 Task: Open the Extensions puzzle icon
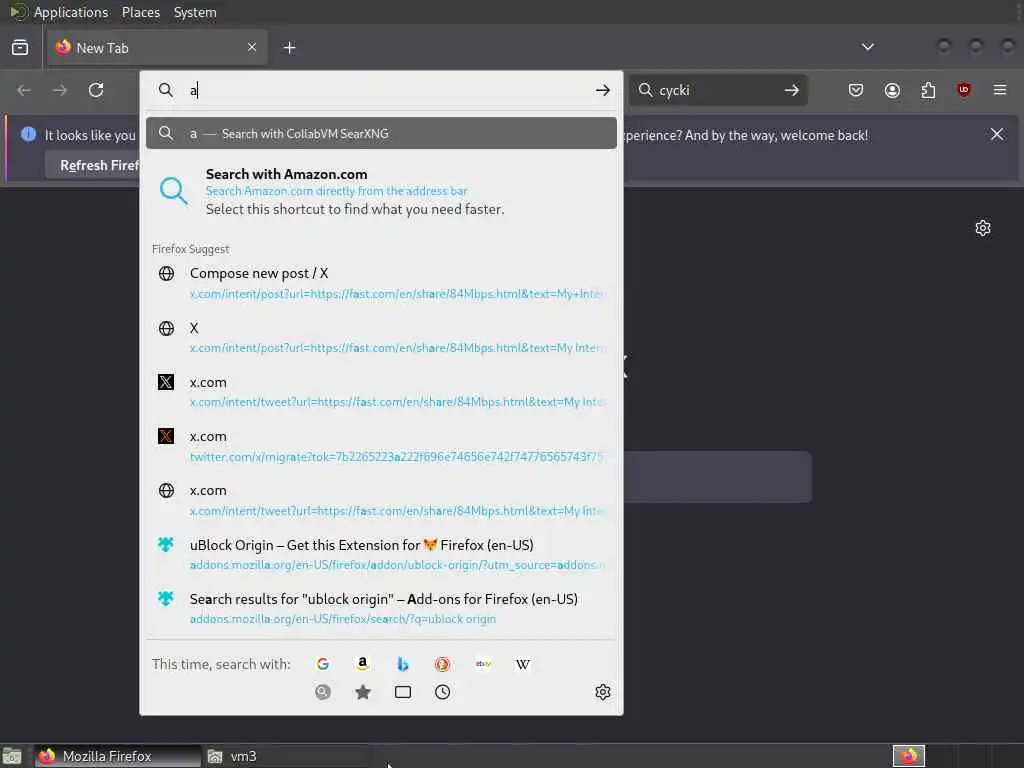928,90
